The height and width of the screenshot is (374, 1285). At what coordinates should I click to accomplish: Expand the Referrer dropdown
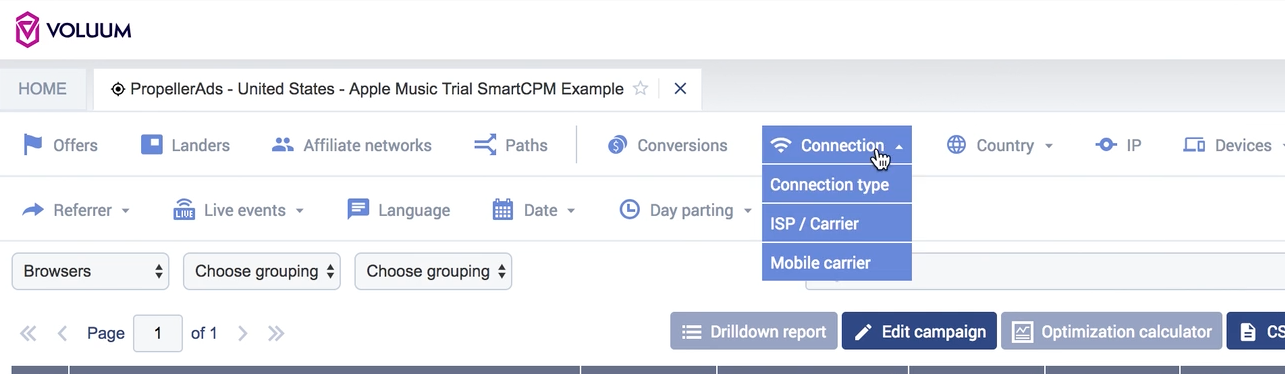tap(76, 210)
